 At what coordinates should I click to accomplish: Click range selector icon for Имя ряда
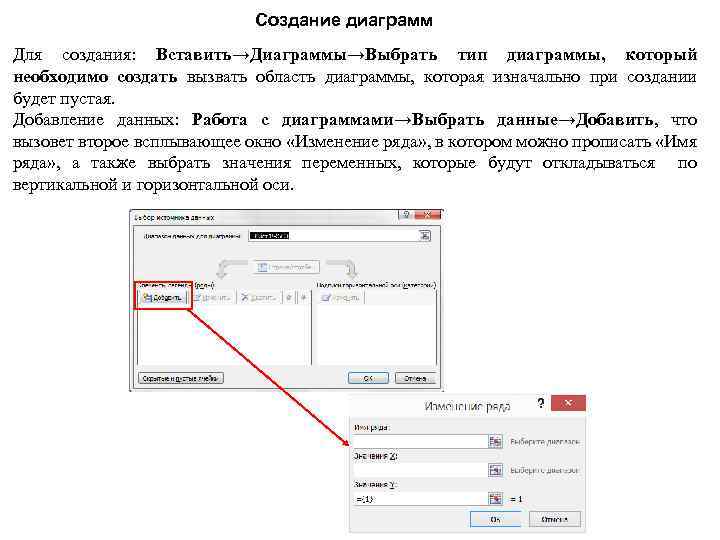click(x=495, y=441)
